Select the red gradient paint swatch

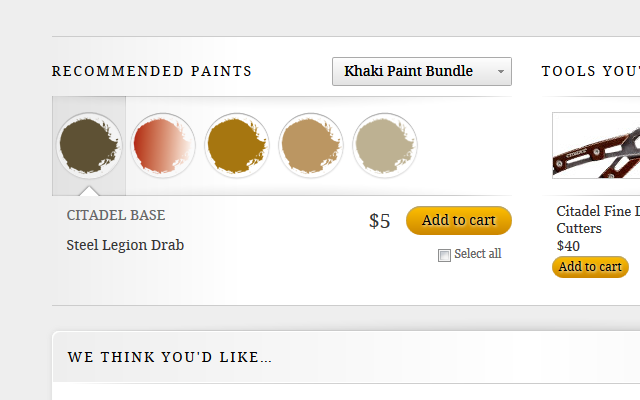pos(163,145)
